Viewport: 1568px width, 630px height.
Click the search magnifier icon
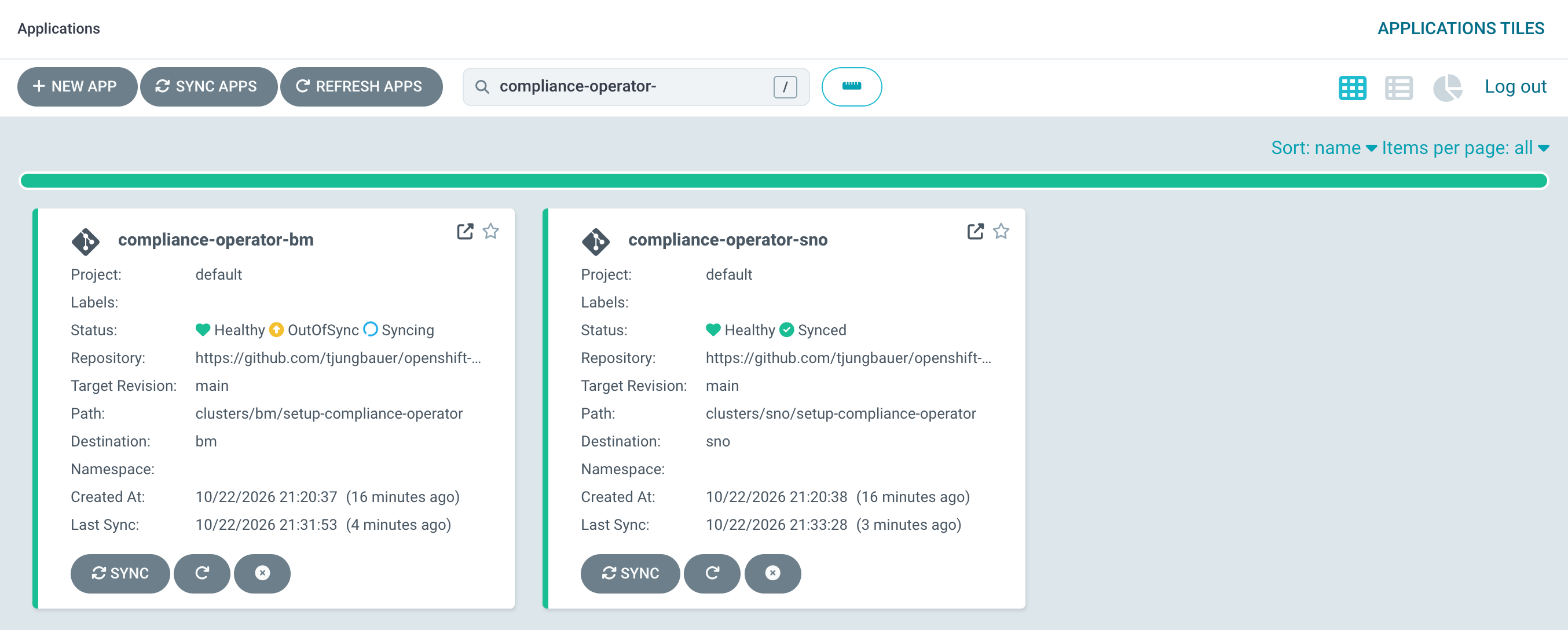click(482, 87)
